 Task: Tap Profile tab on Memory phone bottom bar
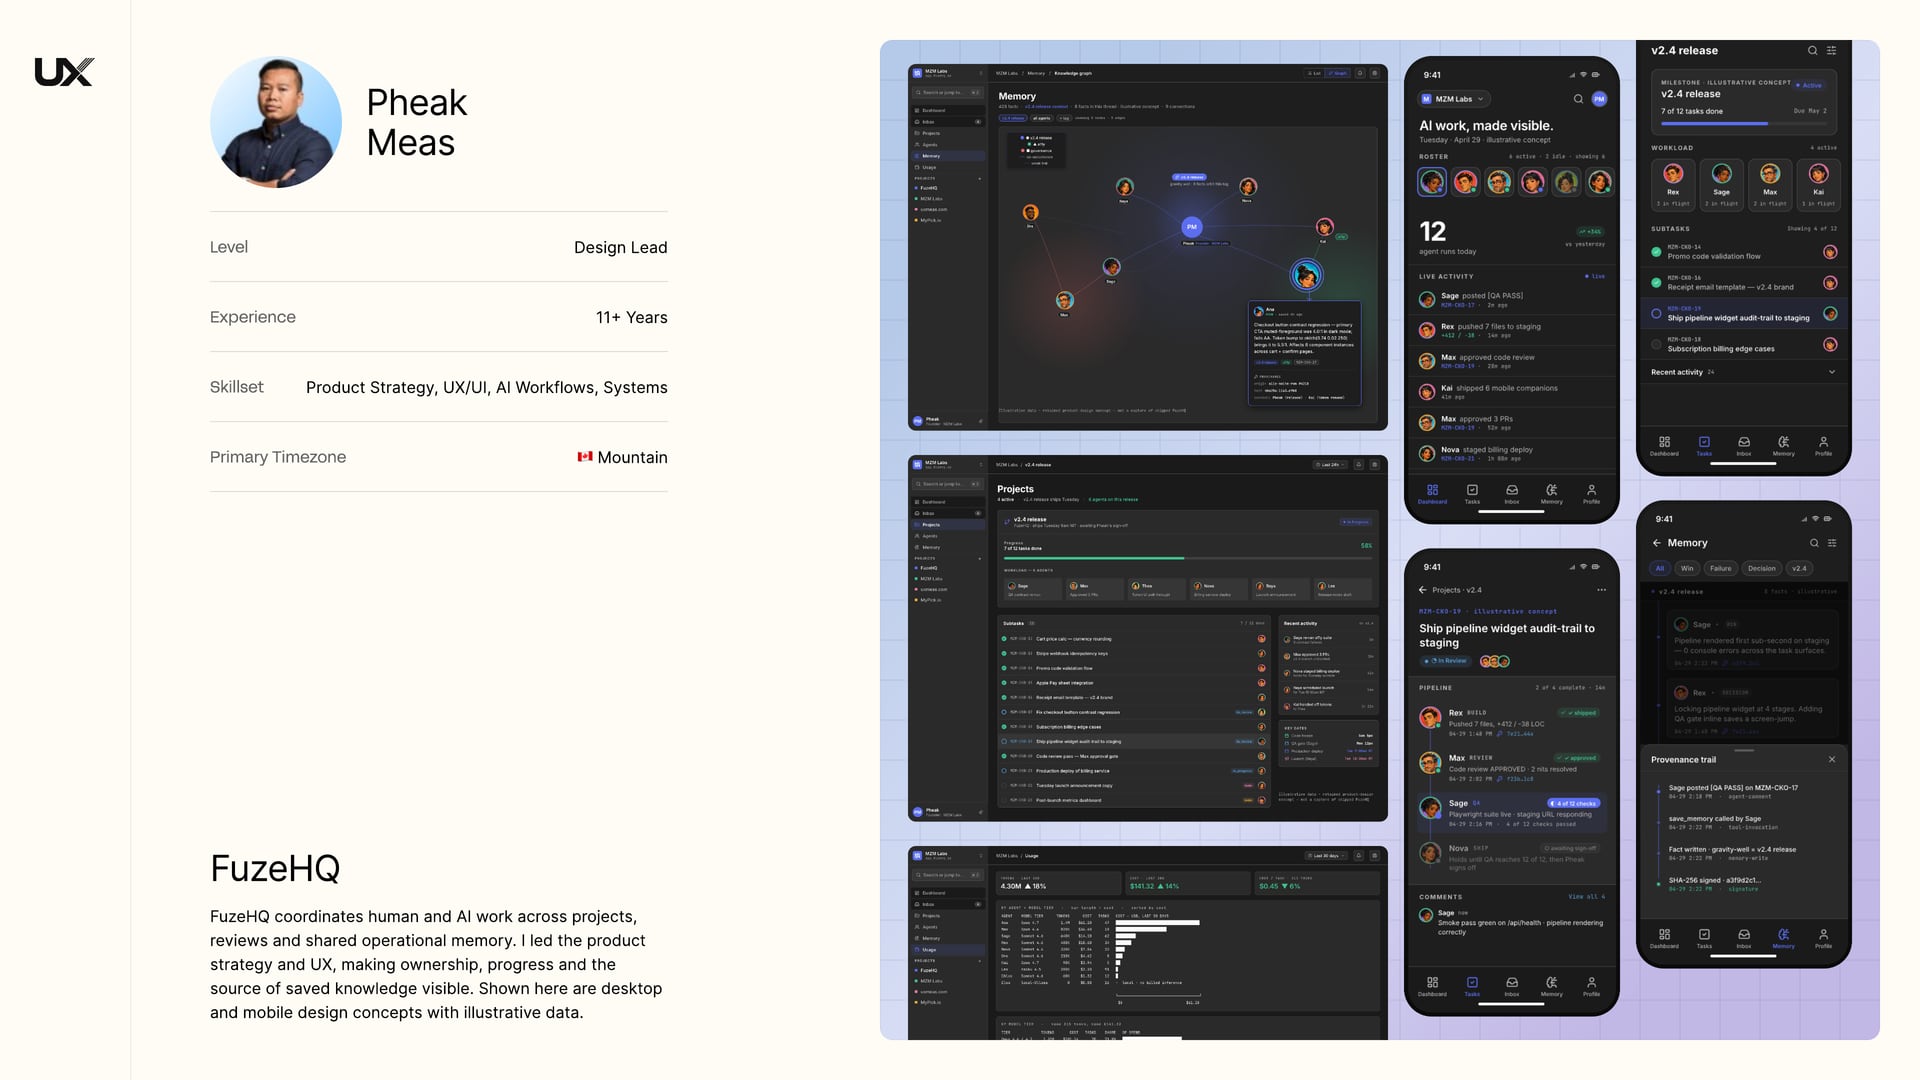coord(1823,938)
